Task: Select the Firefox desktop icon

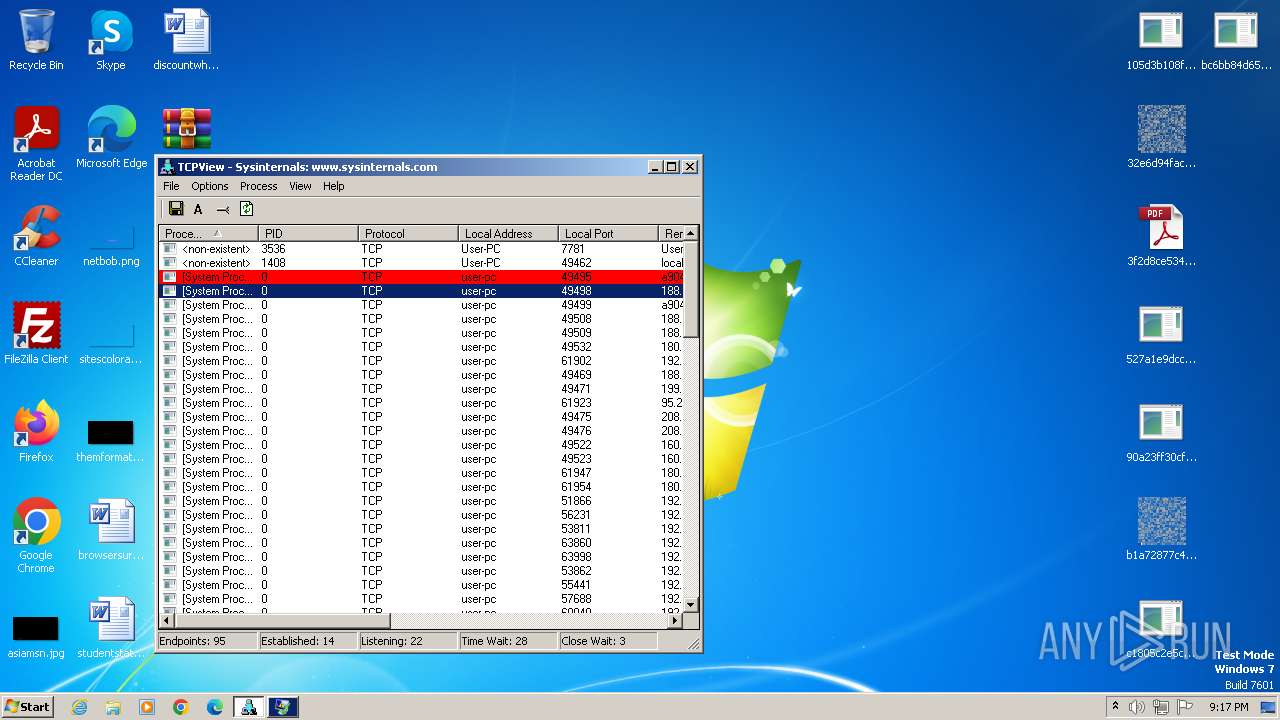Action: 36,432
